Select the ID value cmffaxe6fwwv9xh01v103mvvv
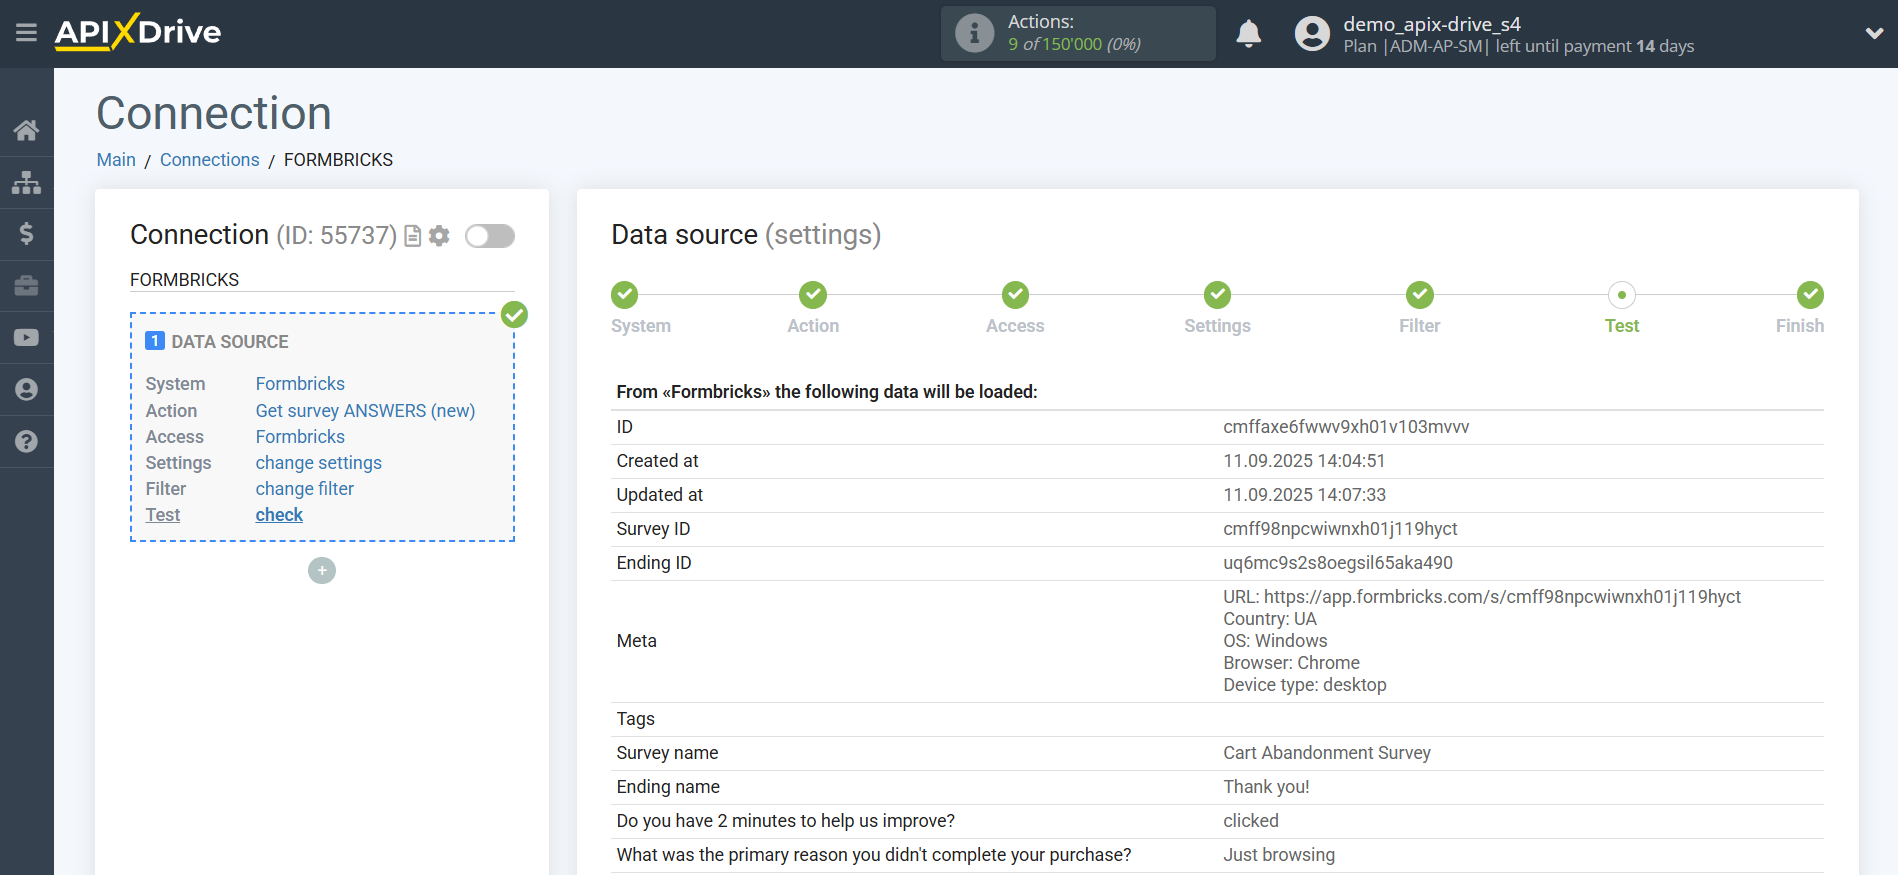Viewport: 1898px width, 875px height. pos(1346,427)
